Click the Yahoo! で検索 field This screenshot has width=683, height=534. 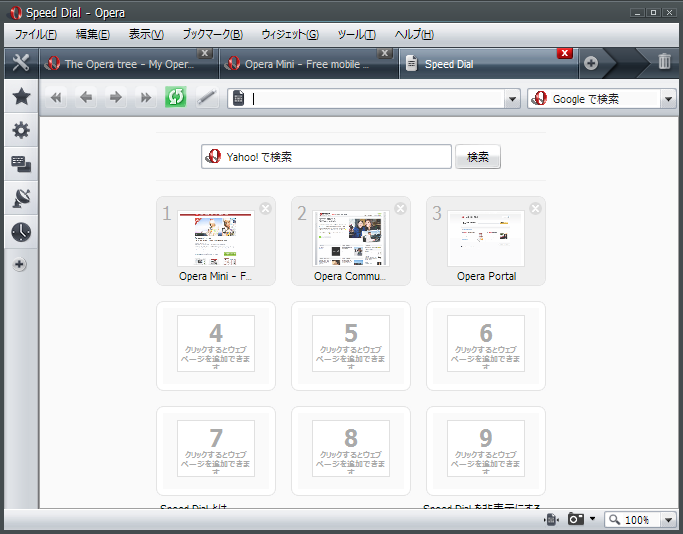pos(326,157)
